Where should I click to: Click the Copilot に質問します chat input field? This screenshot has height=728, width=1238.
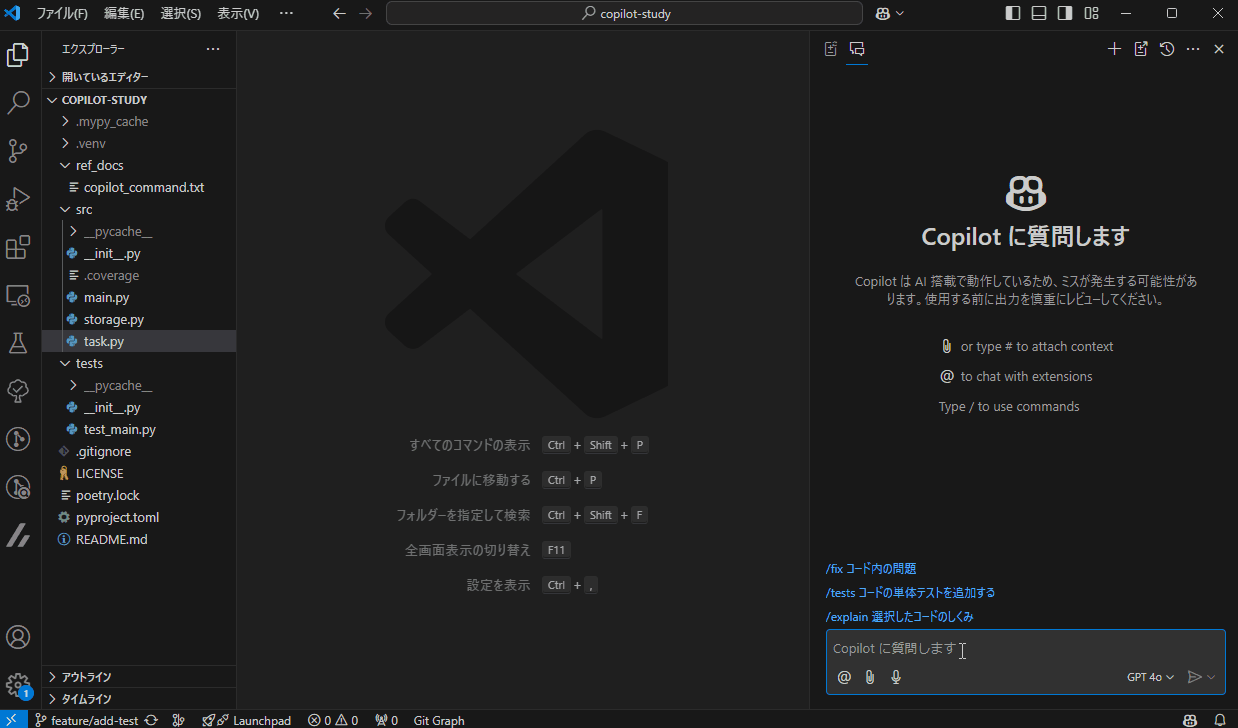click(x=1026, y=649)
